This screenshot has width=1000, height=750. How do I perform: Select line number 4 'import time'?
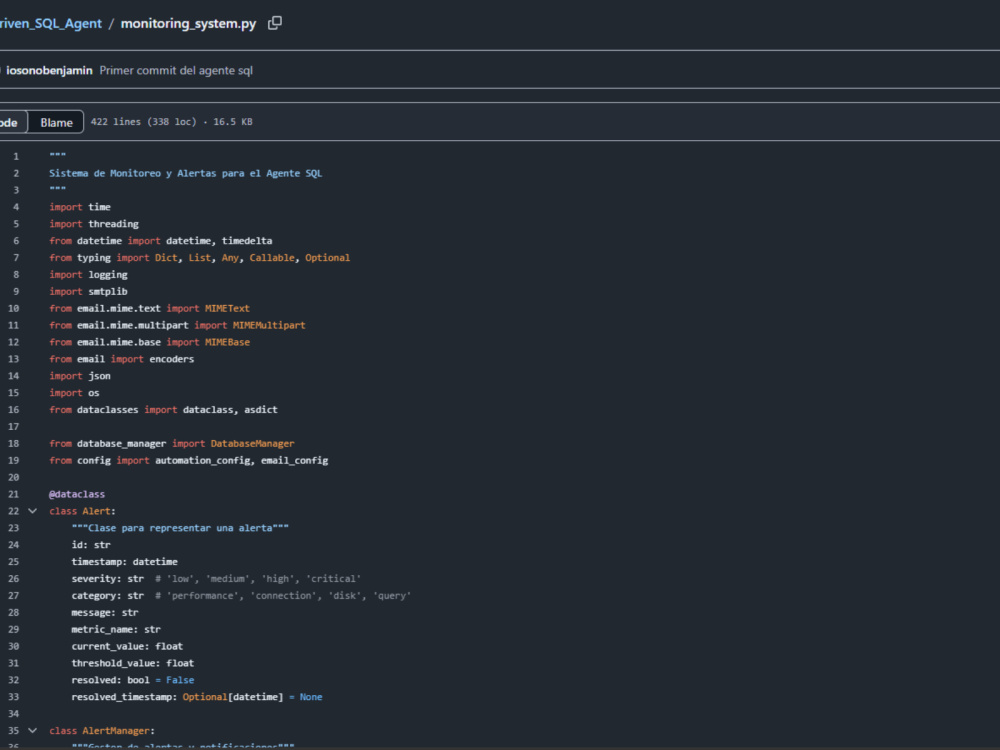(x=16, y=207)
